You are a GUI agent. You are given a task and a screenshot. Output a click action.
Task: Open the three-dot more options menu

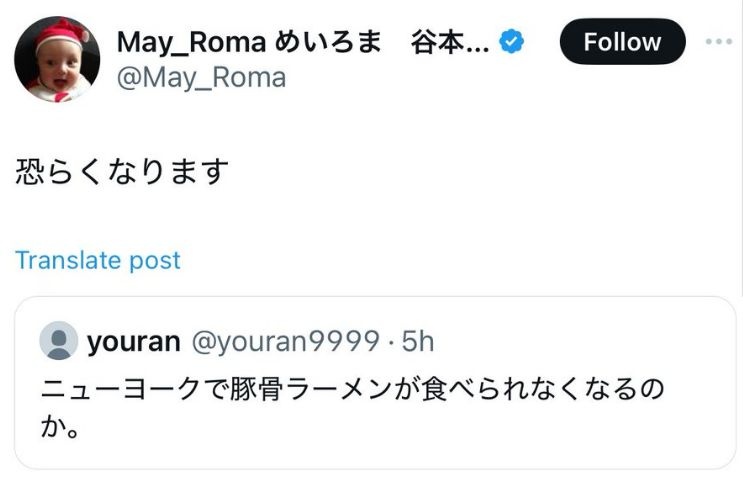coord(719,42)
